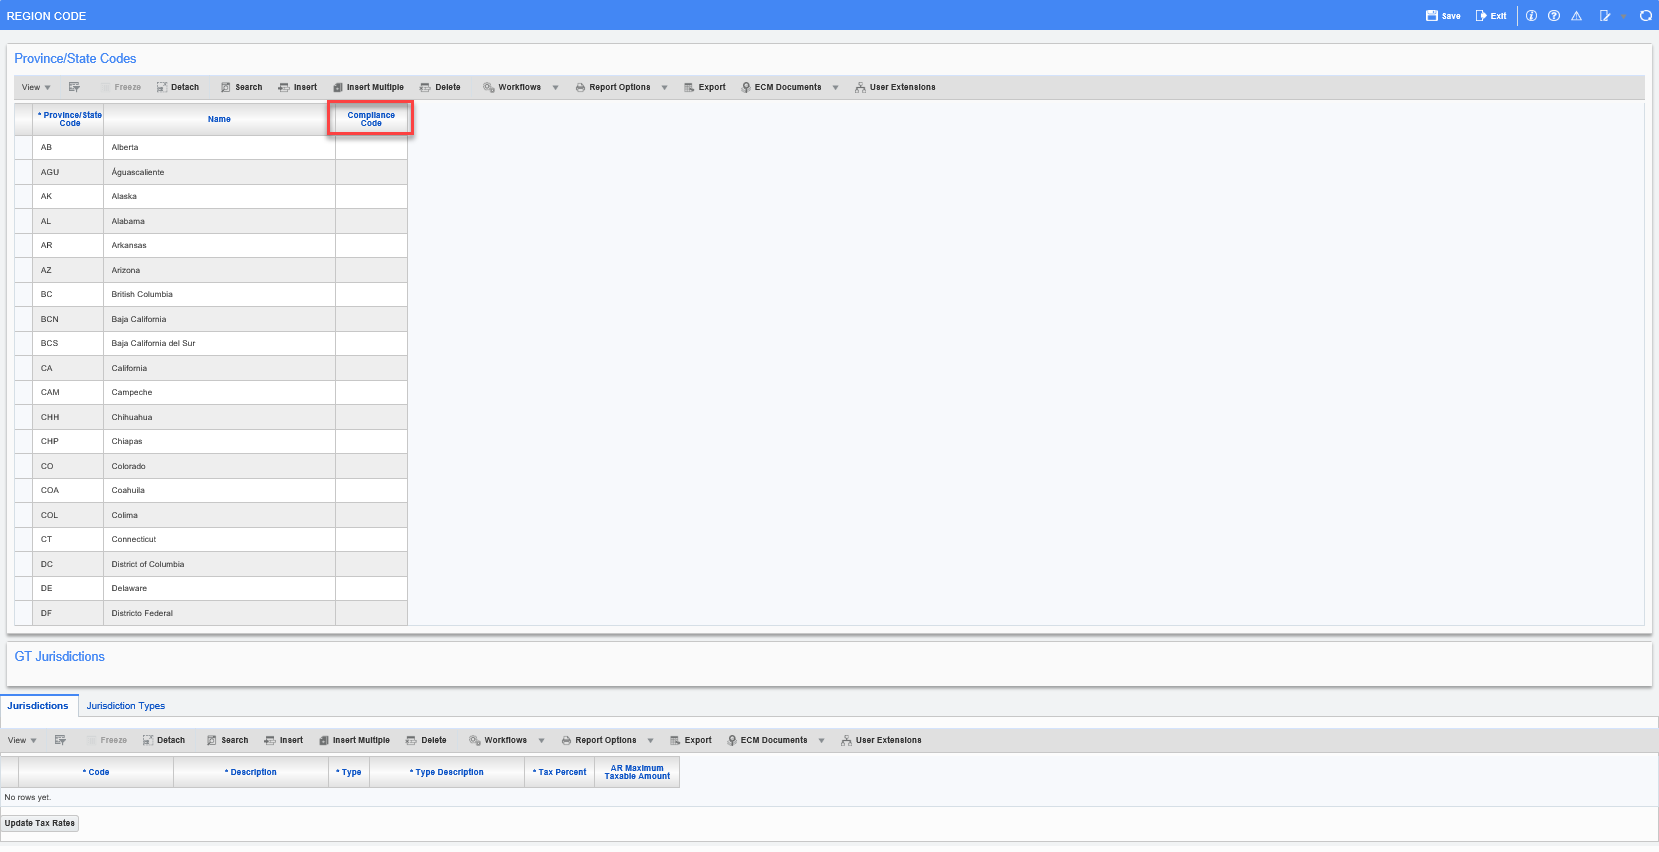The image size is (1659, 852).
Task: Open the View dropdown in Province/State toolbar
Action: tap(36, 87)
